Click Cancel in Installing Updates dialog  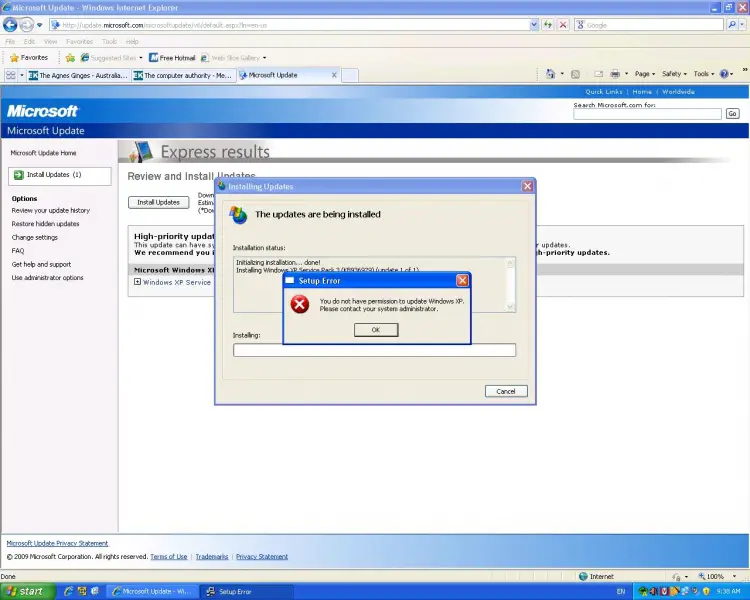tap(506, 391)
